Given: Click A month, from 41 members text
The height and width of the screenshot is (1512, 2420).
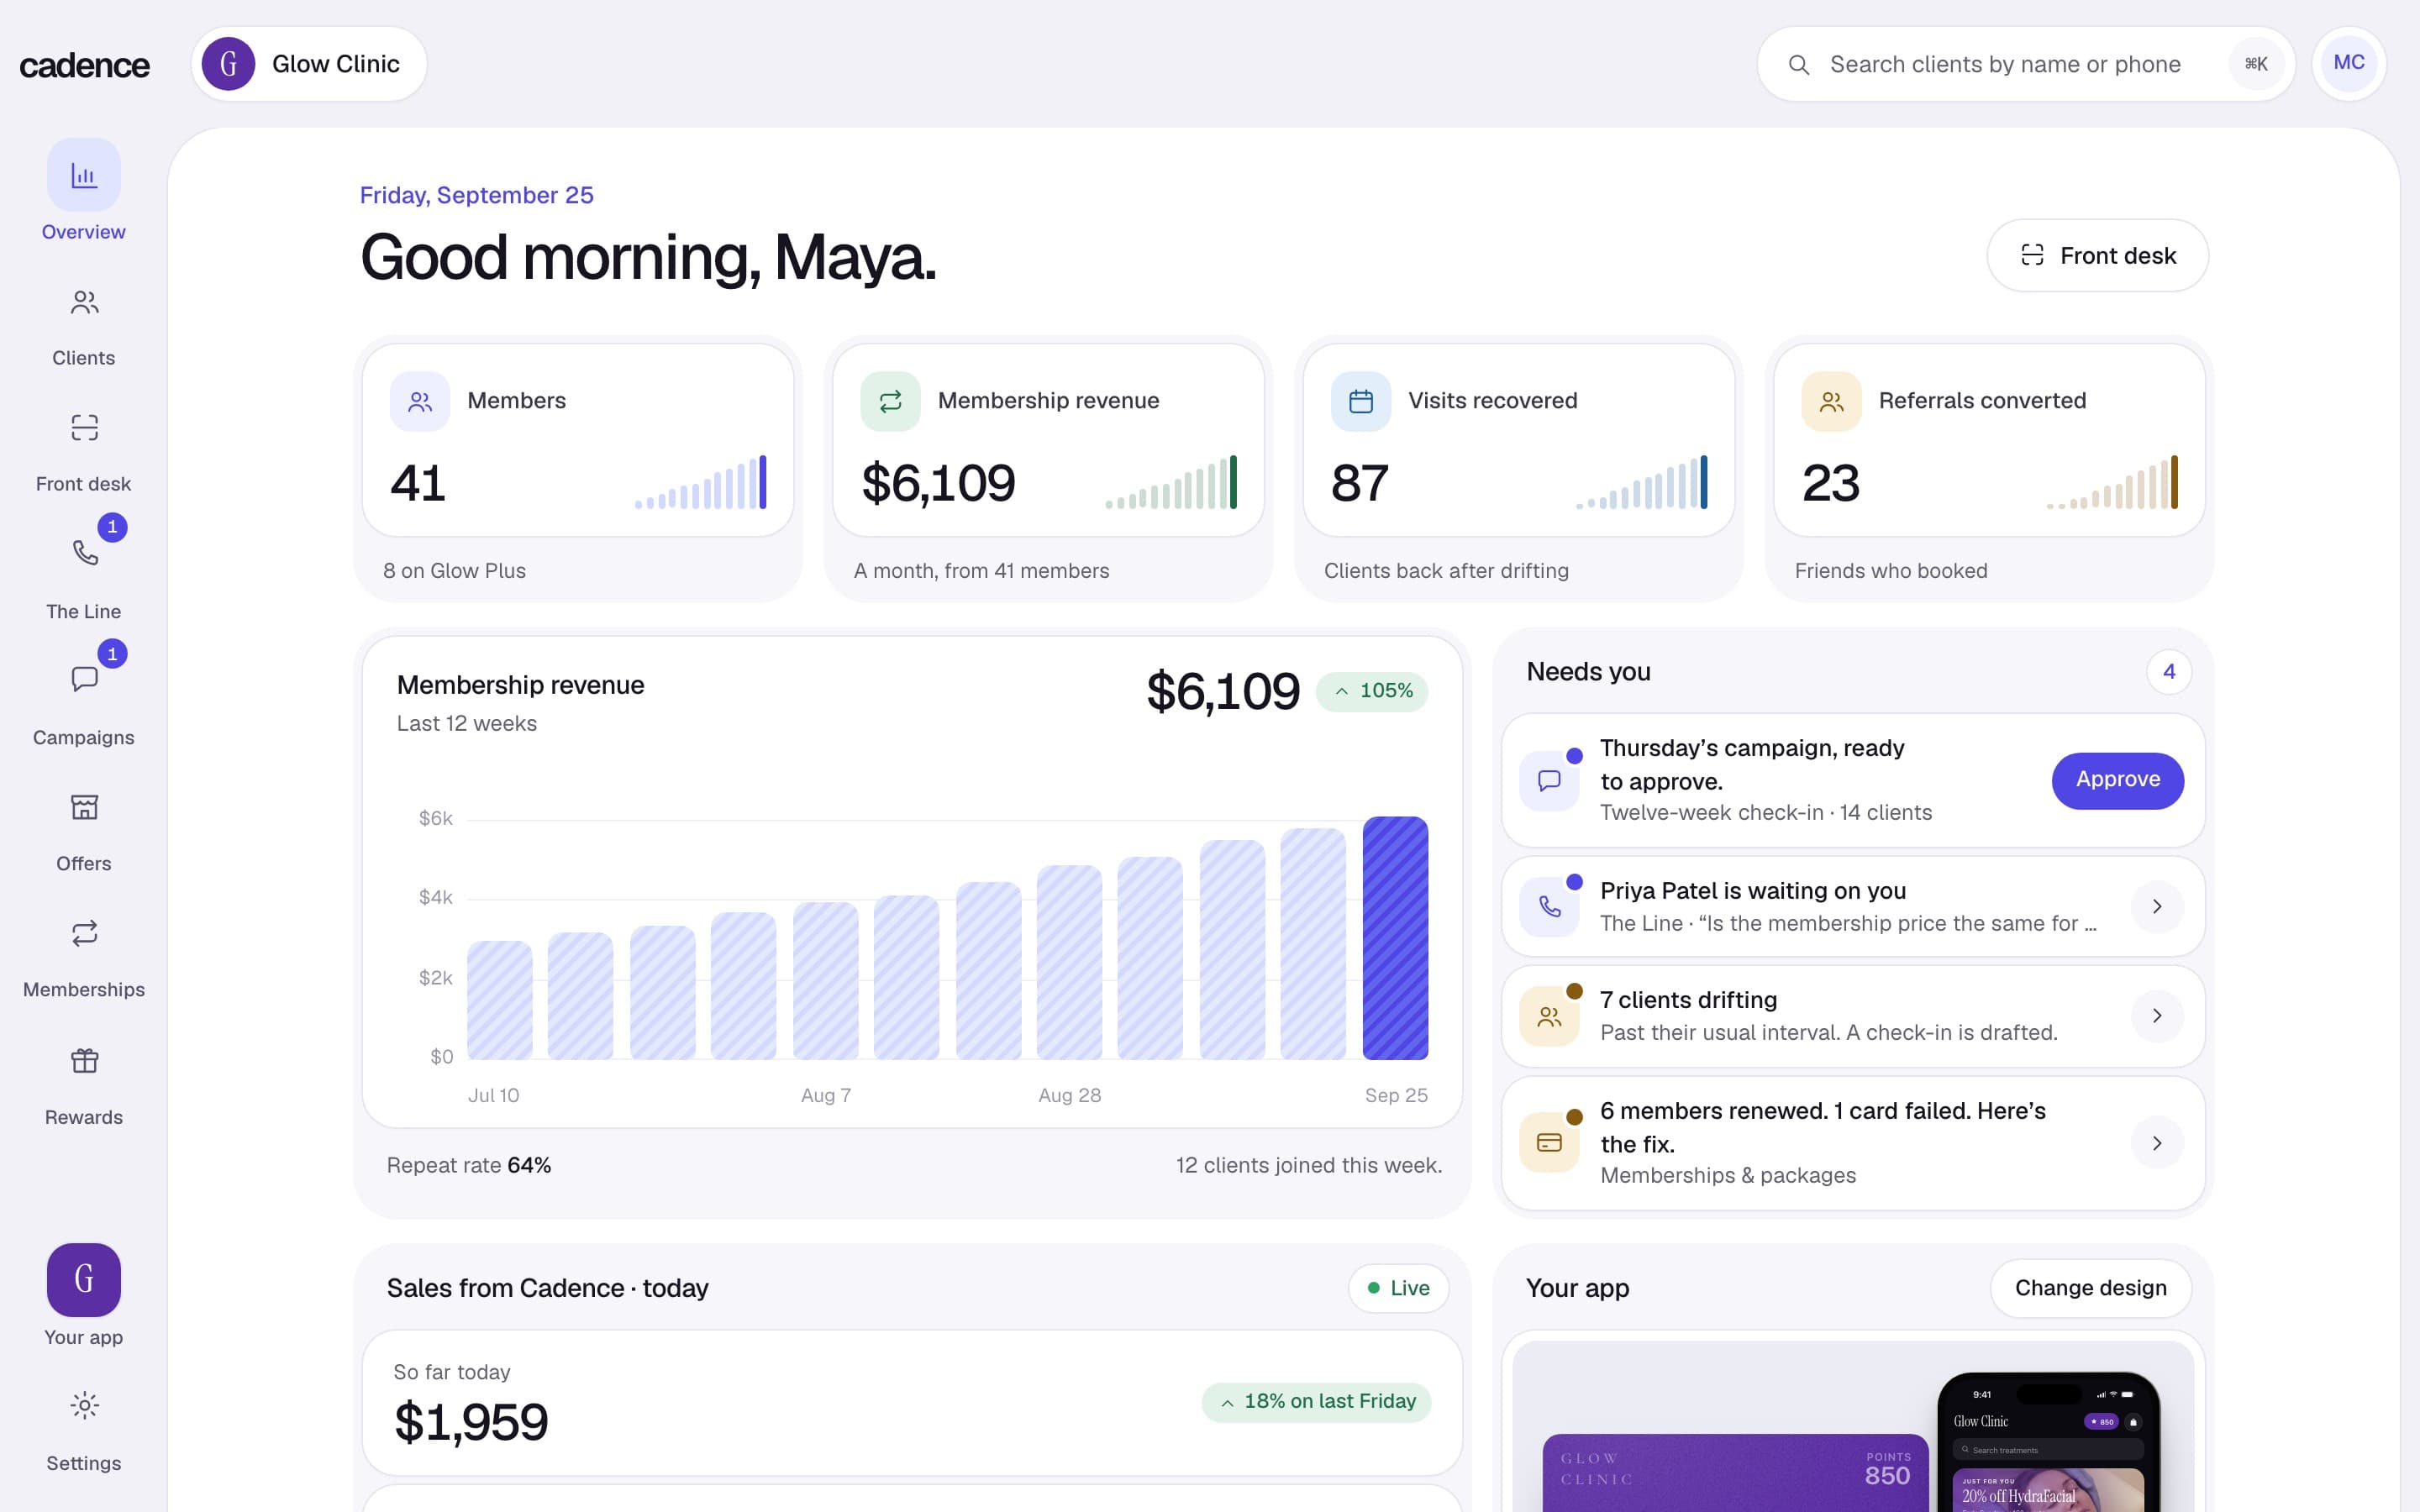Looking at the screenshot, I should [x=981, y=571].
